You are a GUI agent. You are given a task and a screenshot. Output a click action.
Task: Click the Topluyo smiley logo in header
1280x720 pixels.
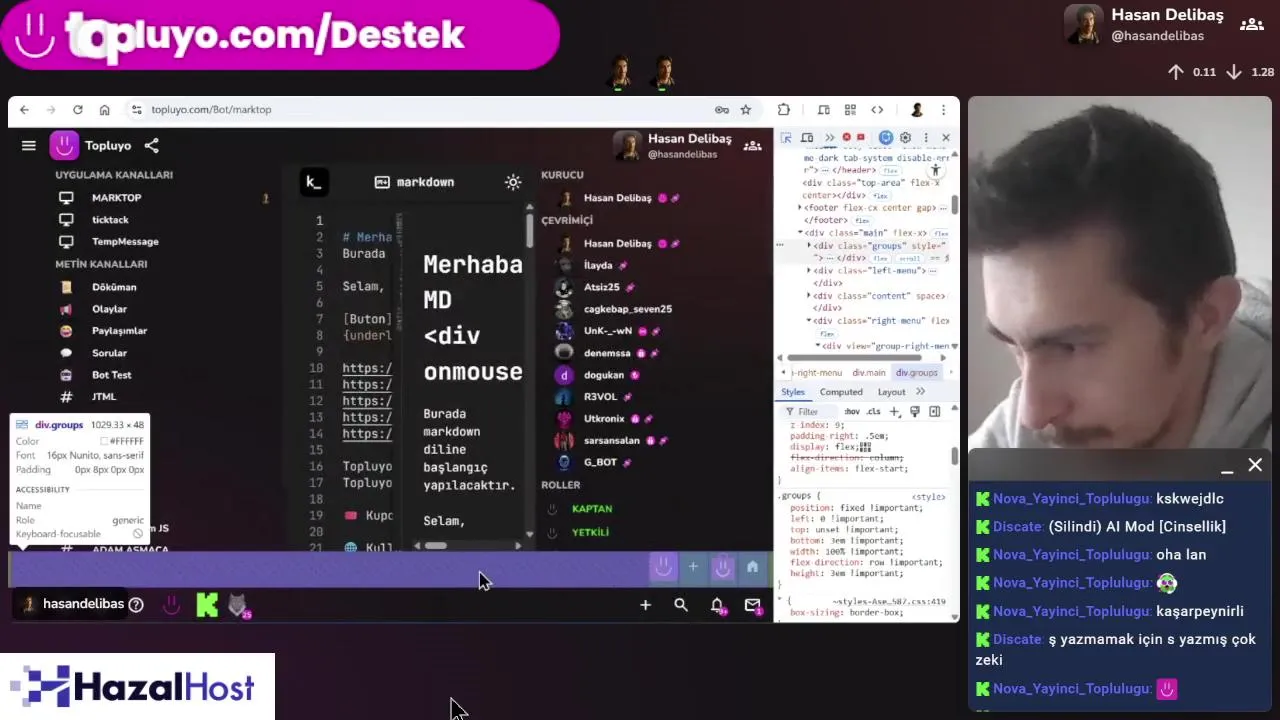pyautogui.click(x=64, y=146)
